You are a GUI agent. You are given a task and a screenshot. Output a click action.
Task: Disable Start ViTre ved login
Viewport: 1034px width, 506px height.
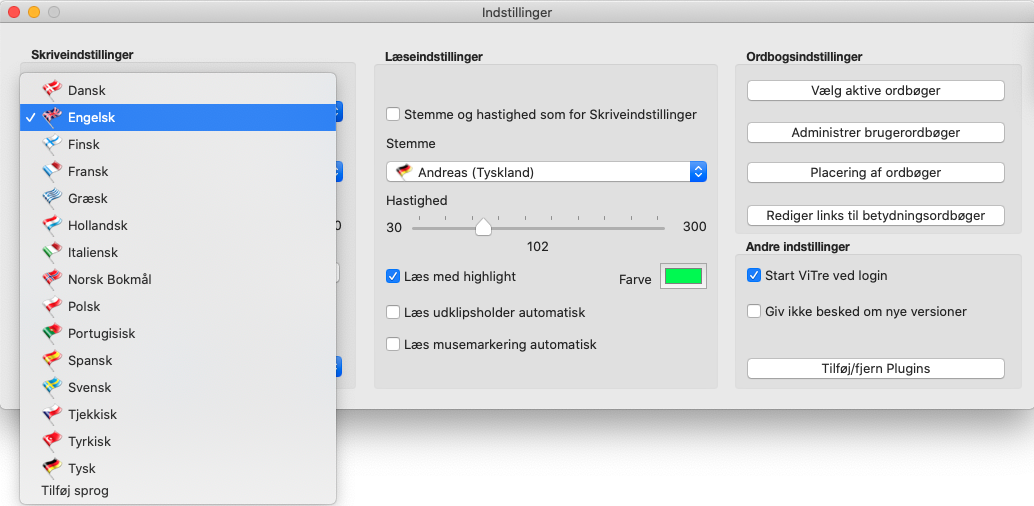click(755, 275)
